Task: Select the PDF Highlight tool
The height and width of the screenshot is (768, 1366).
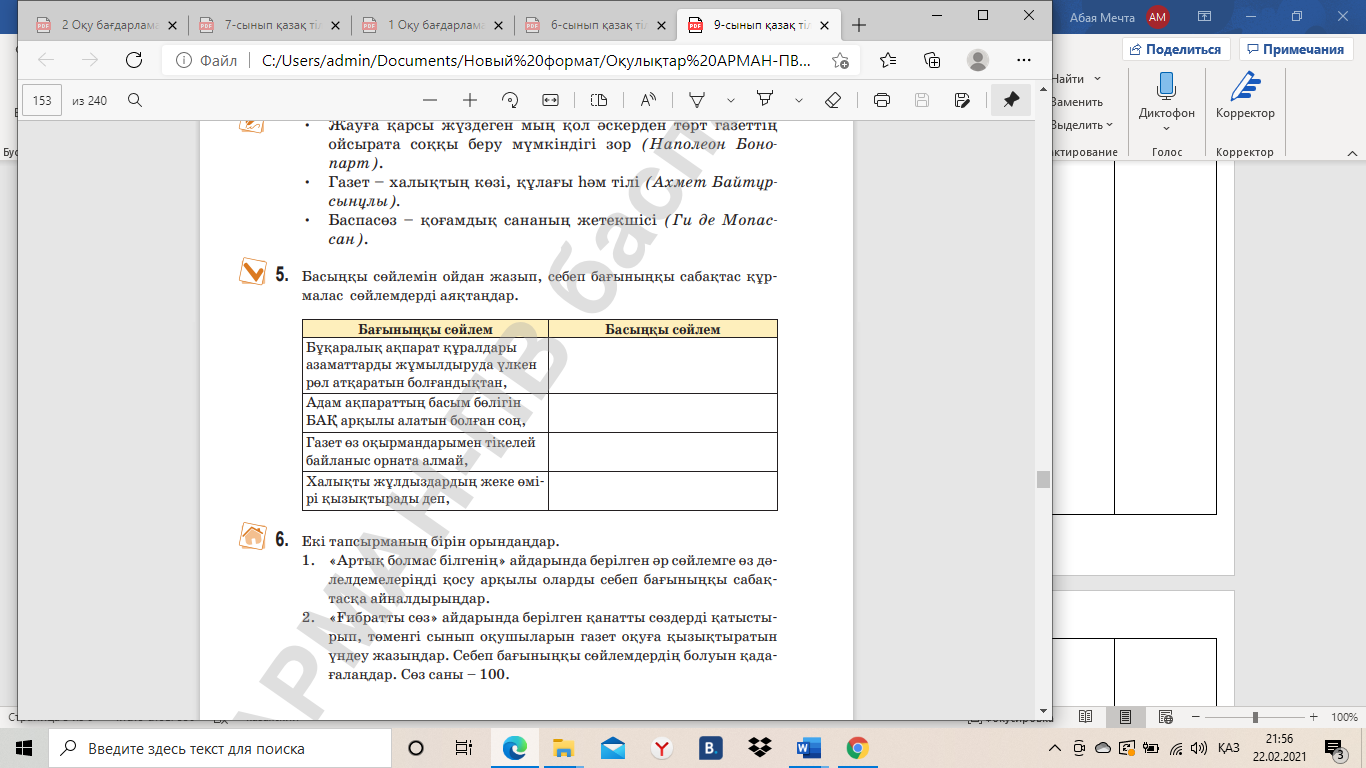Action: click(x=766, y=100)
